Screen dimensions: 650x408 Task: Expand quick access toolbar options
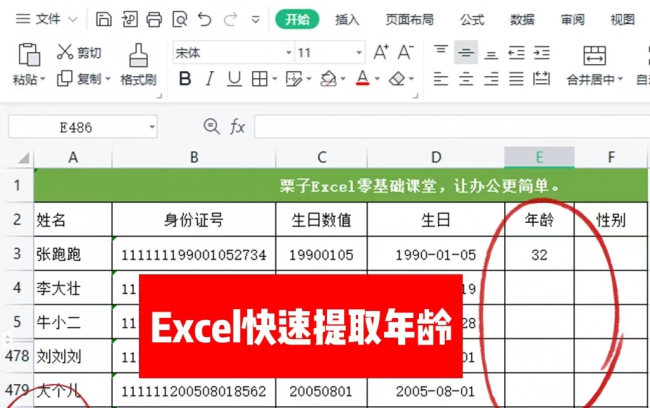256,19
